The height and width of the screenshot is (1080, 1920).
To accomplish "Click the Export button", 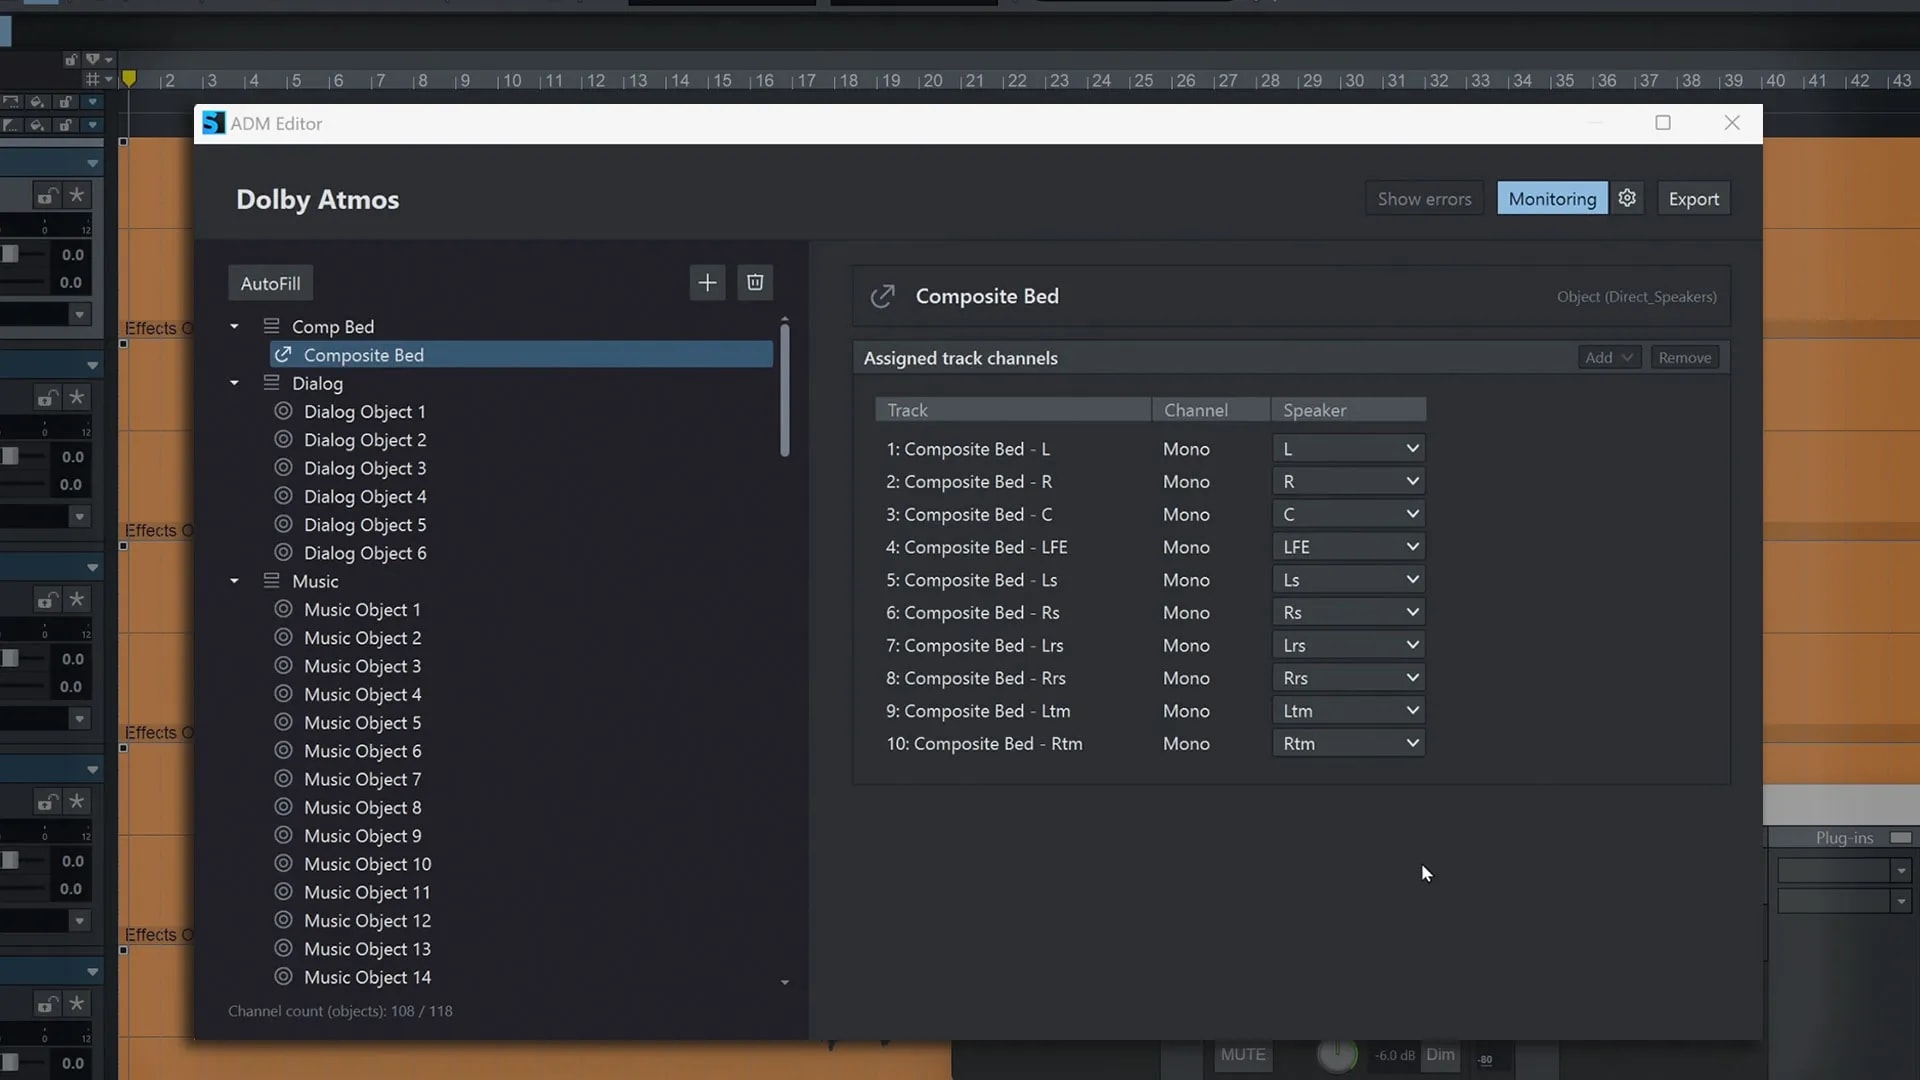I will pyautogui.click(x=1693, y=199).
